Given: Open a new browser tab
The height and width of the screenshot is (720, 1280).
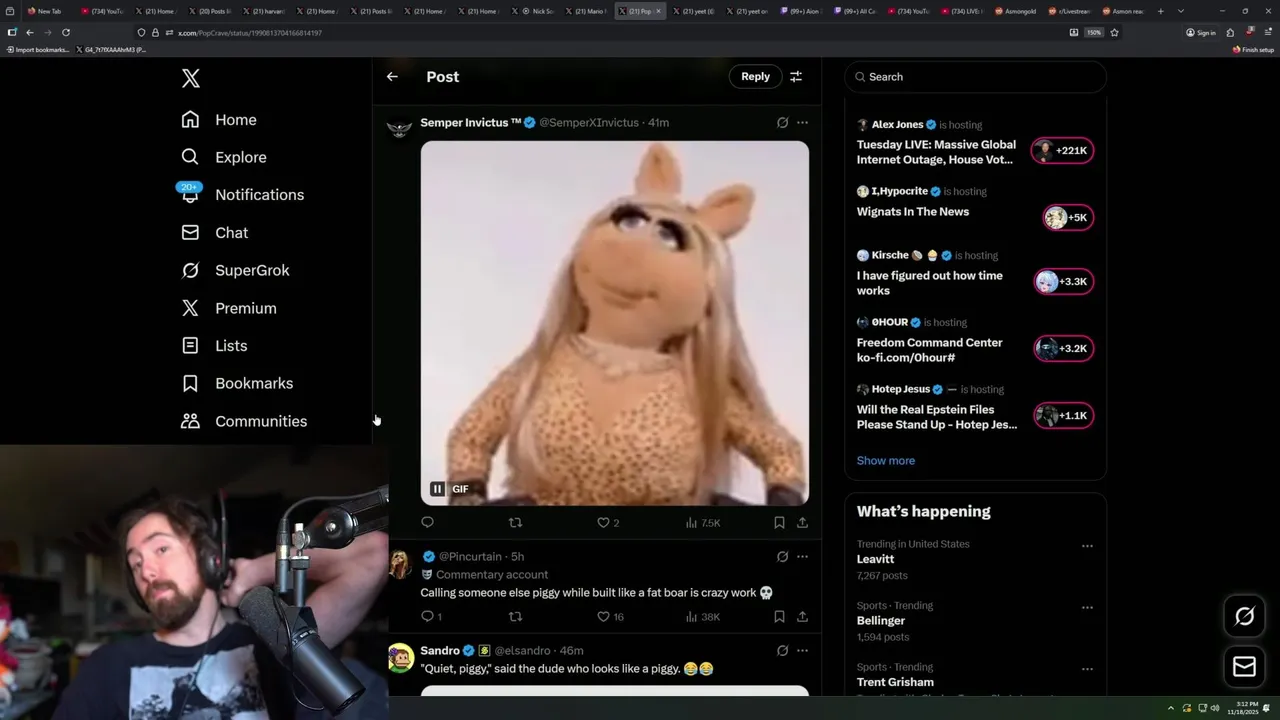Looking at the screenshot, I should [x=1160, y=11].
